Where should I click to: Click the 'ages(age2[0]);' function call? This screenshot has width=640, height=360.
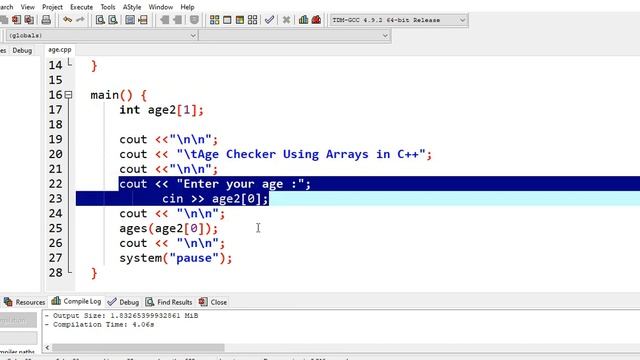tap(169, 228)
